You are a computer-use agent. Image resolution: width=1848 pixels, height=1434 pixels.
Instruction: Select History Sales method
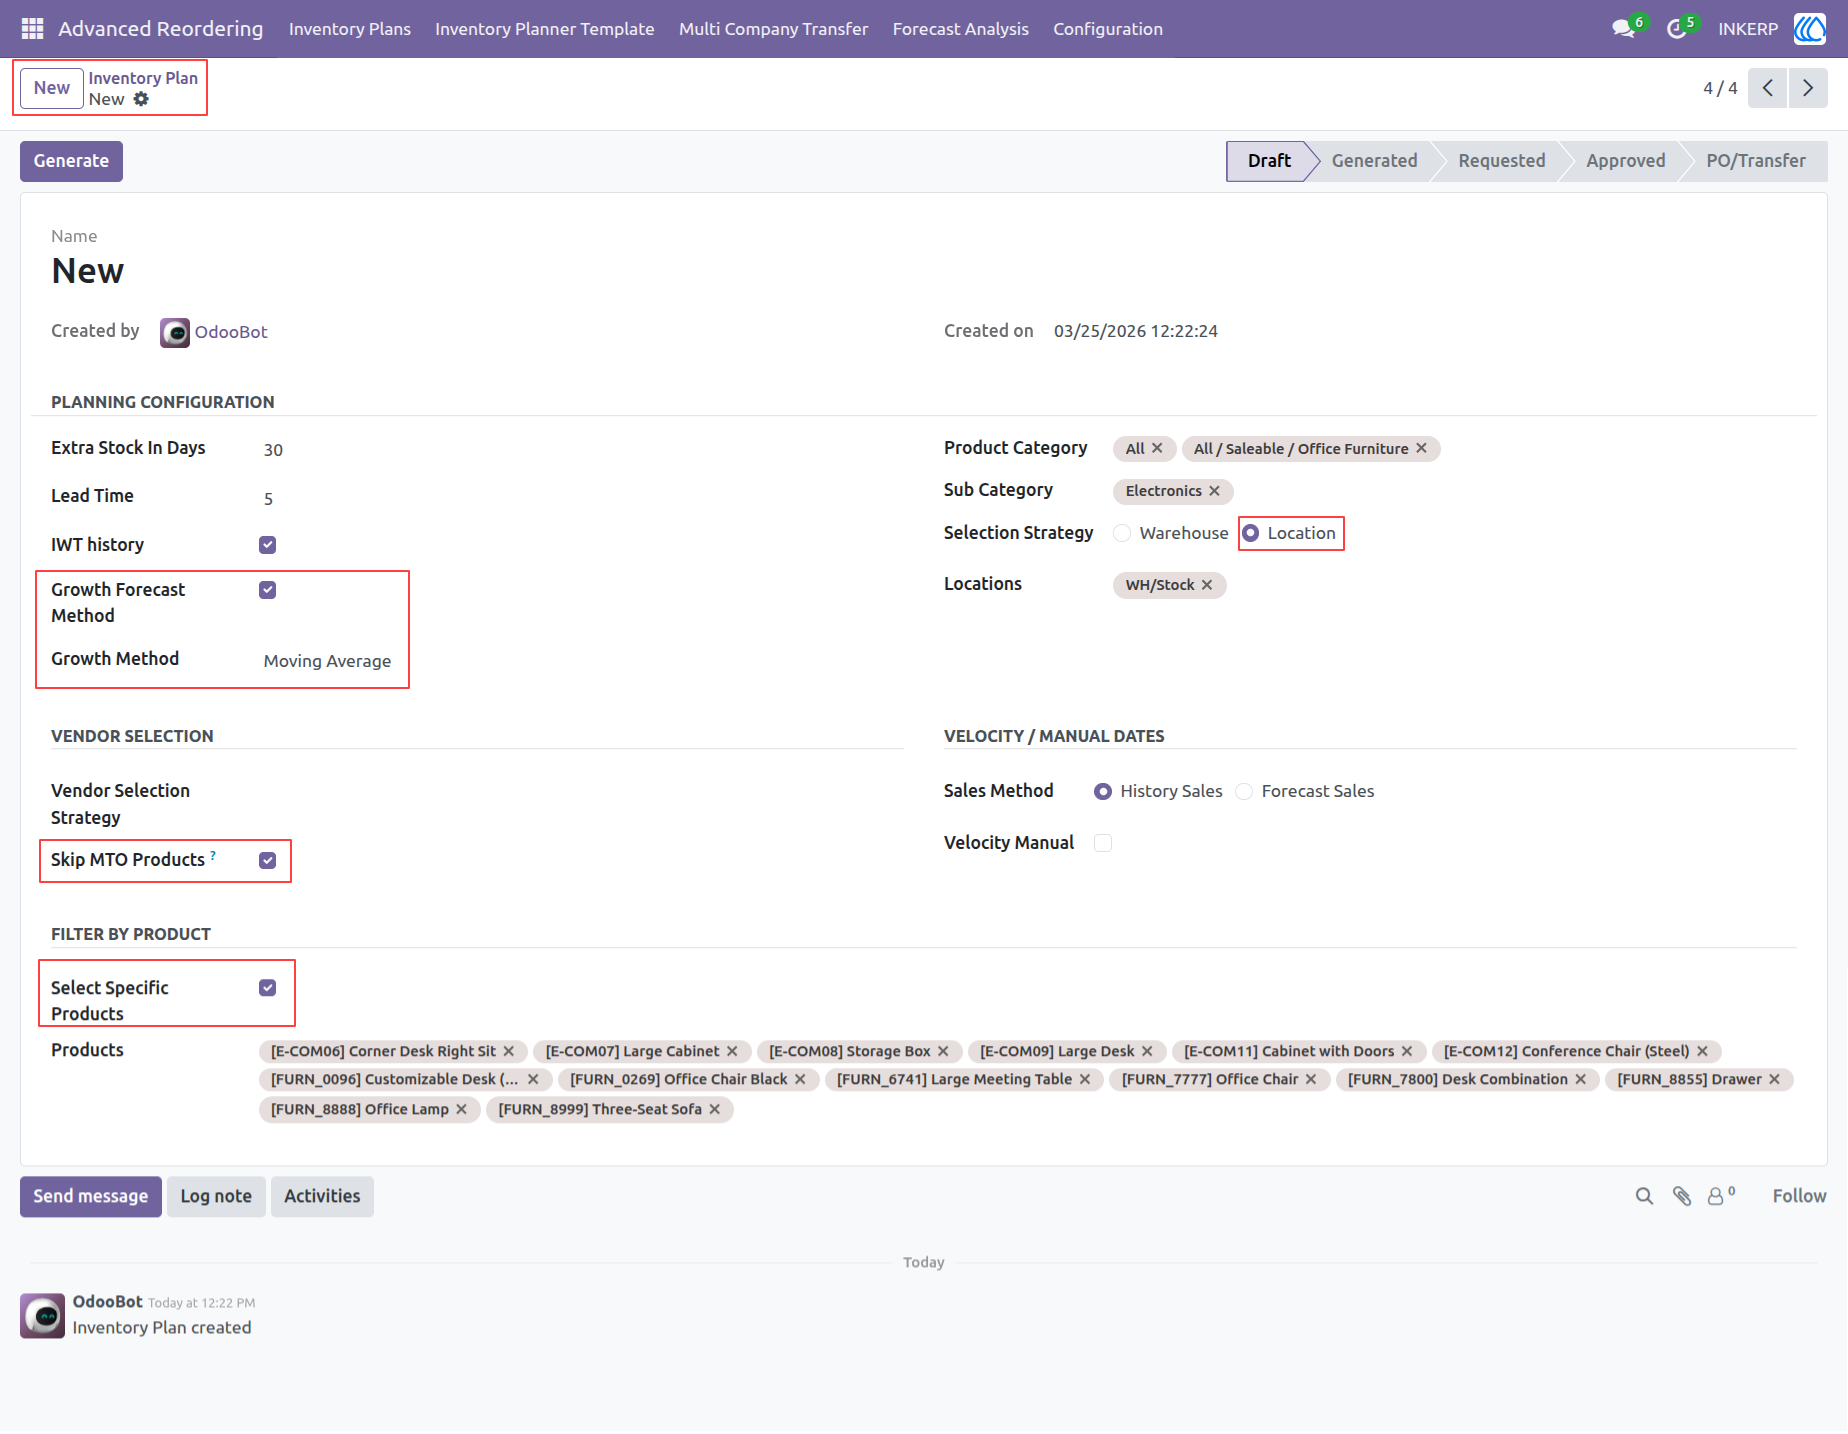pos(1103,791)
